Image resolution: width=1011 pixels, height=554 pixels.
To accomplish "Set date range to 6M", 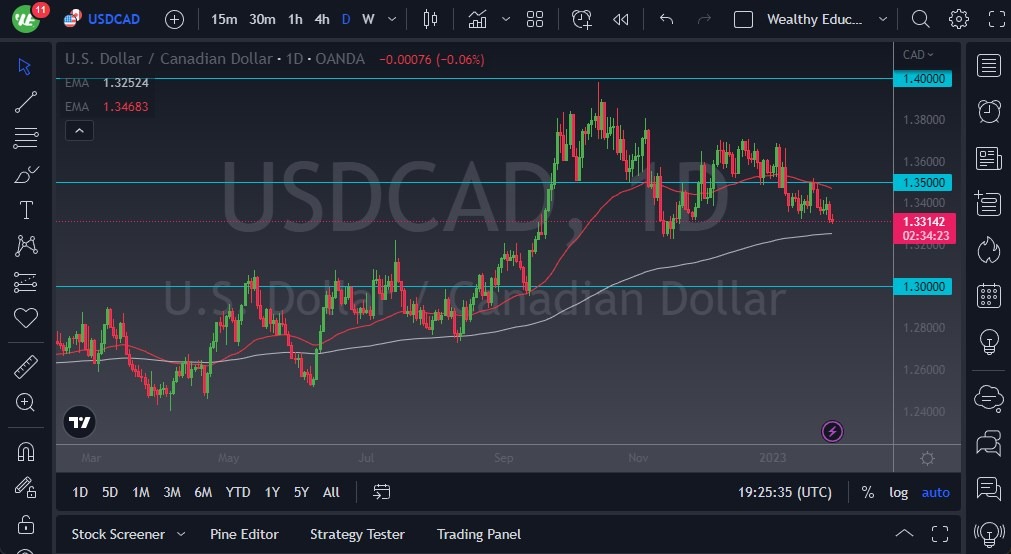I will pyautogui.click(x=203, y=492).
